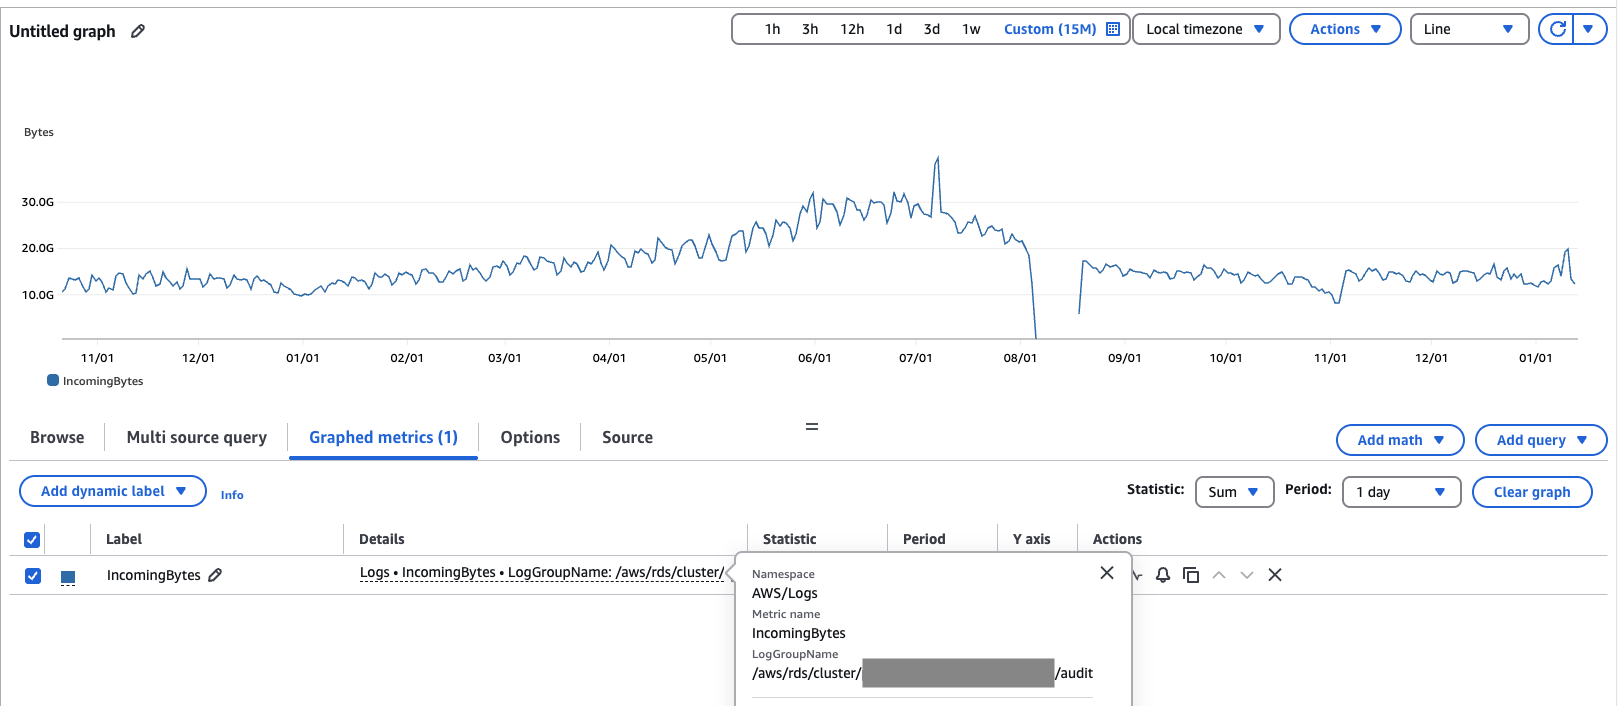Image resolution: width=1618 pixels, height=706 pixels.
Task: Create alarm using the bell icon
Action: [x=1163, y=575]
